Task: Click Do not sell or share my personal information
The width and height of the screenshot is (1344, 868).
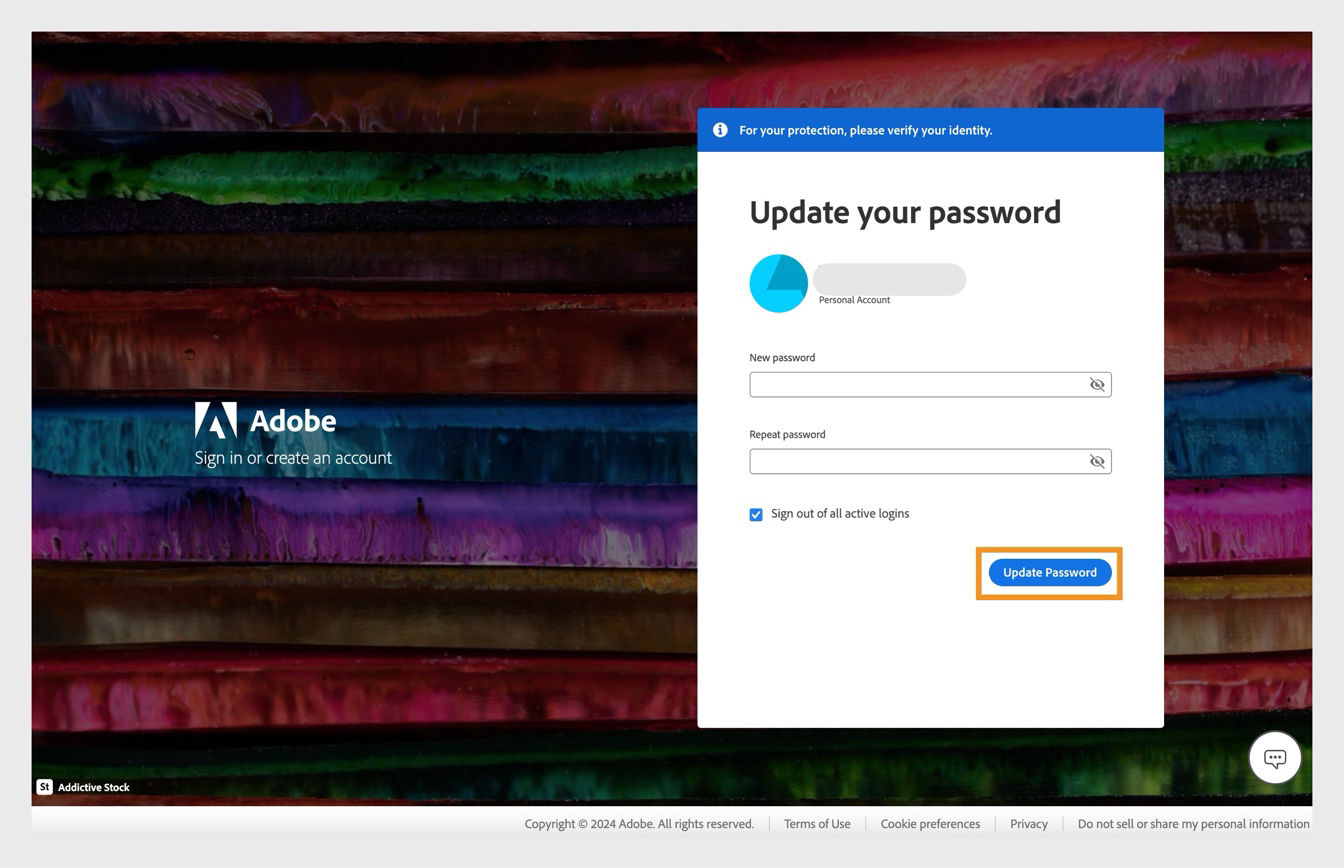Action: tap(1193, 823)
